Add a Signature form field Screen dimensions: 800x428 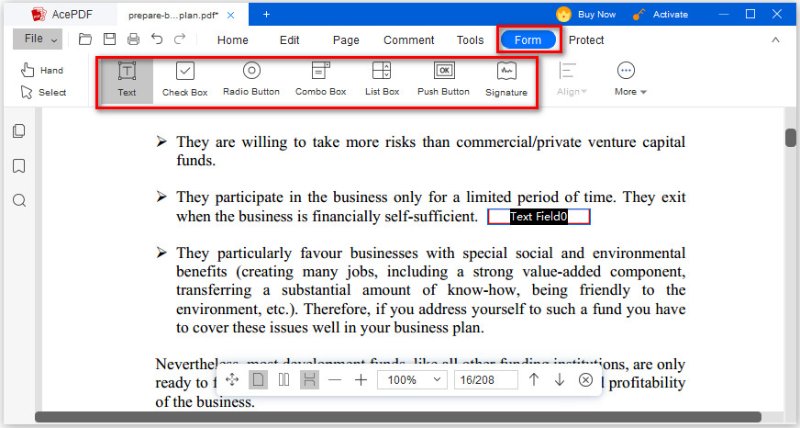506,80
